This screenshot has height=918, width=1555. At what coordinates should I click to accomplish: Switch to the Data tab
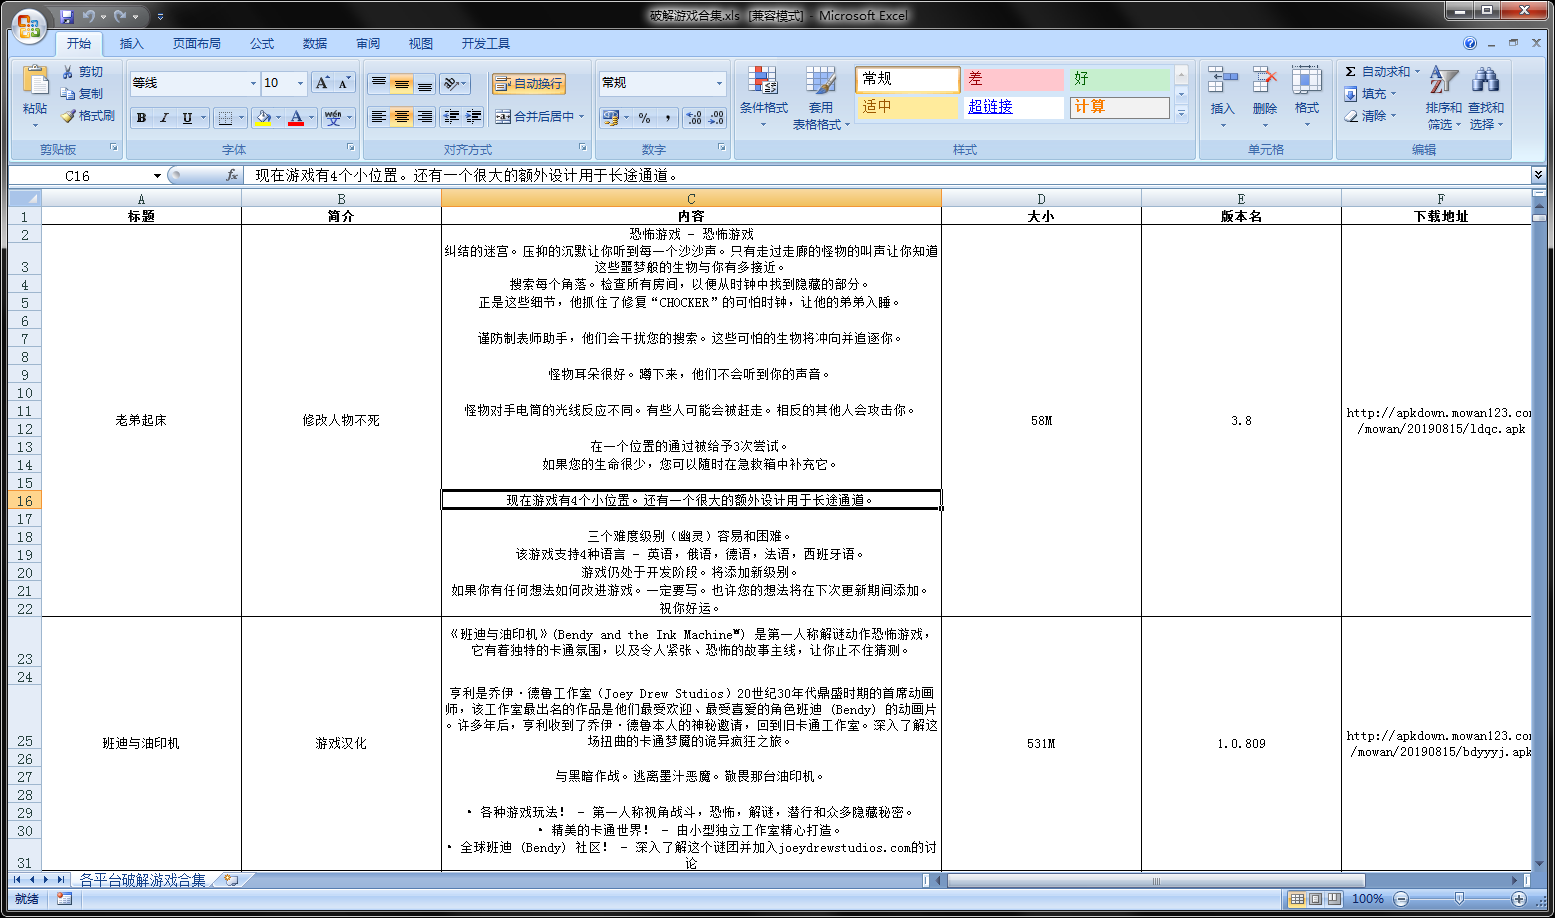click(x=315, y=44)
